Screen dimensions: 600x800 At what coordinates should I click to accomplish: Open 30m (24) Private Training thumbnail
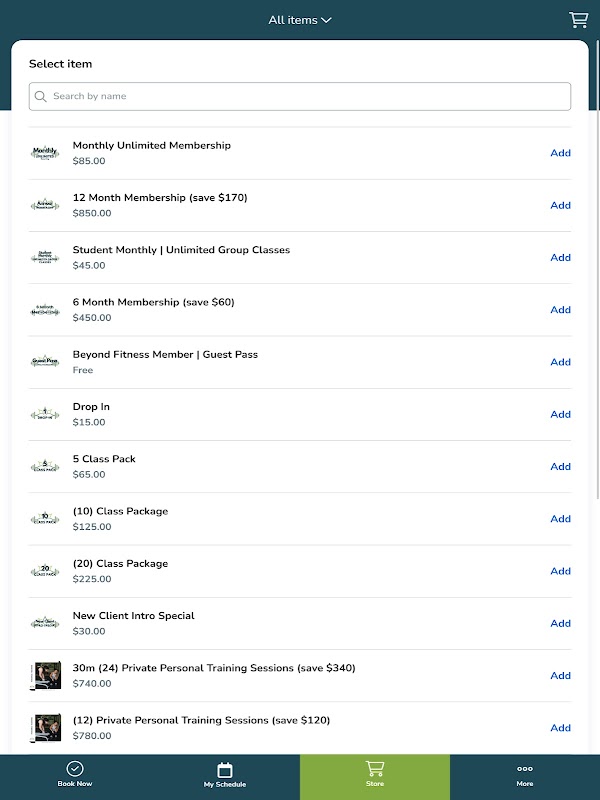tap(45, 675)
